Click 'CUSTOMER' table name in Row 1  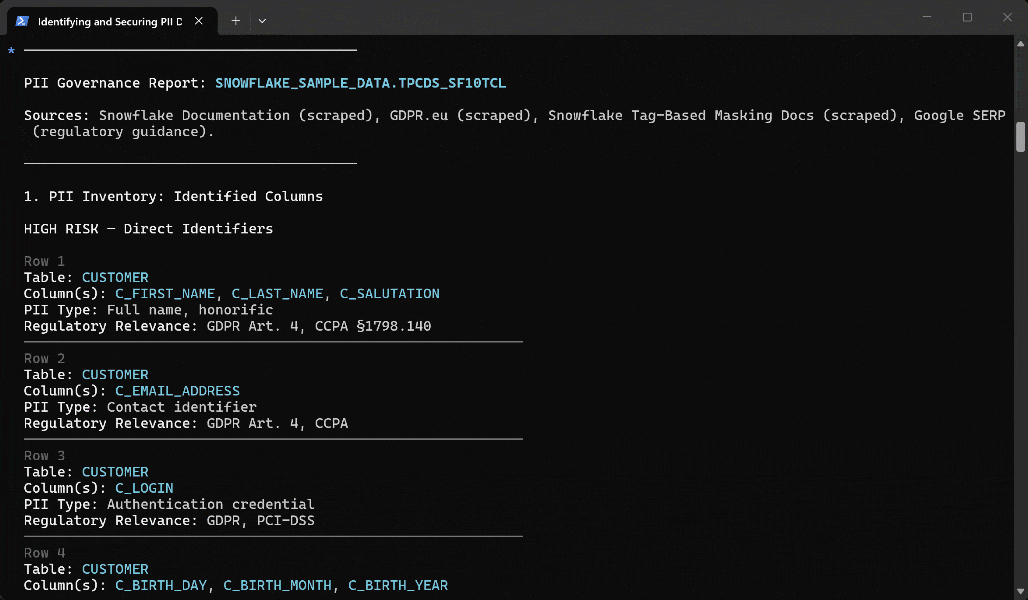115,277
